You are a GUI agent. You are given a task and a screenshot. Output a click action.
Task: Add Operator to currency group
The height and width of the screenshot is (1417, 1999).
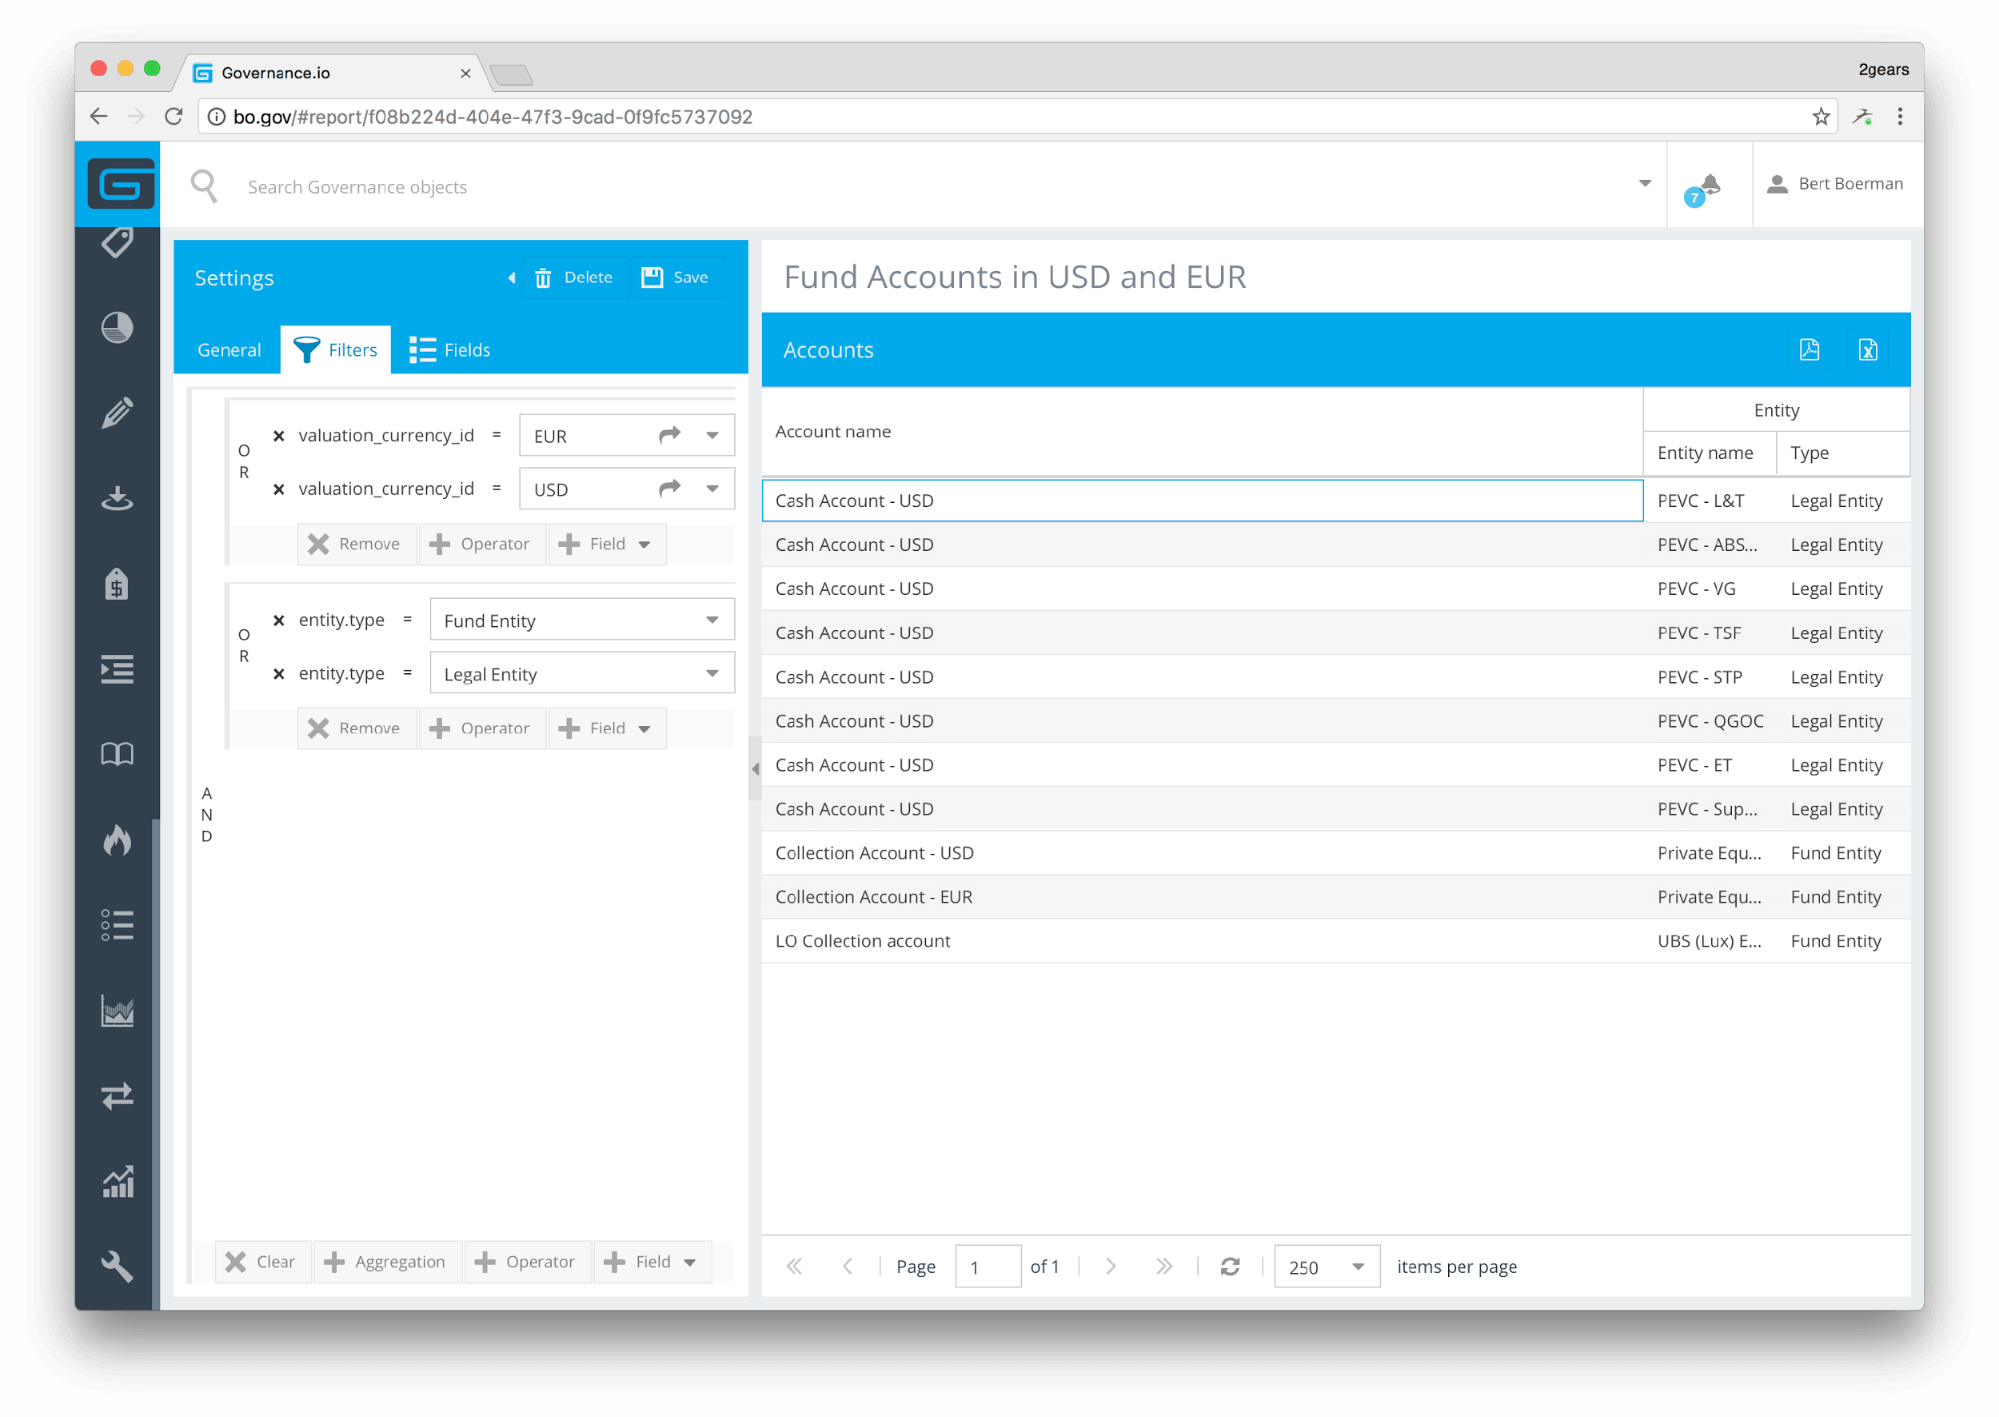(481, 544)
